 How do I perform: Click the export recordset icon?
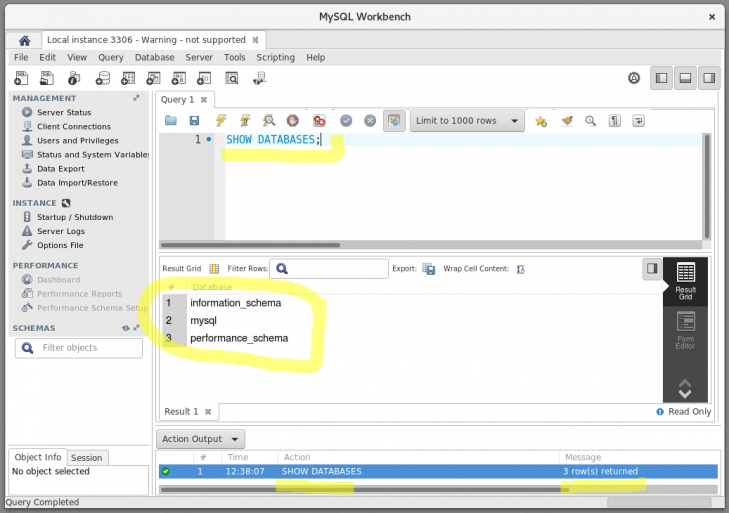coord(429,269)
